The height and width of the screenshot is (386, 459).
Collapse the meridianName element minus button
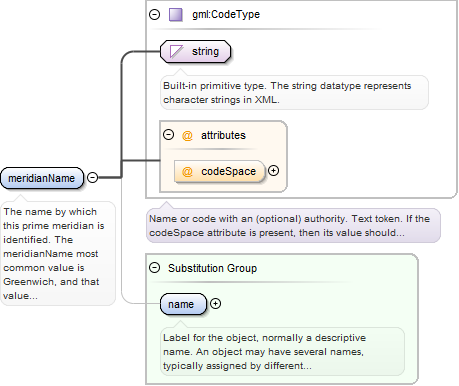(93, 177)
